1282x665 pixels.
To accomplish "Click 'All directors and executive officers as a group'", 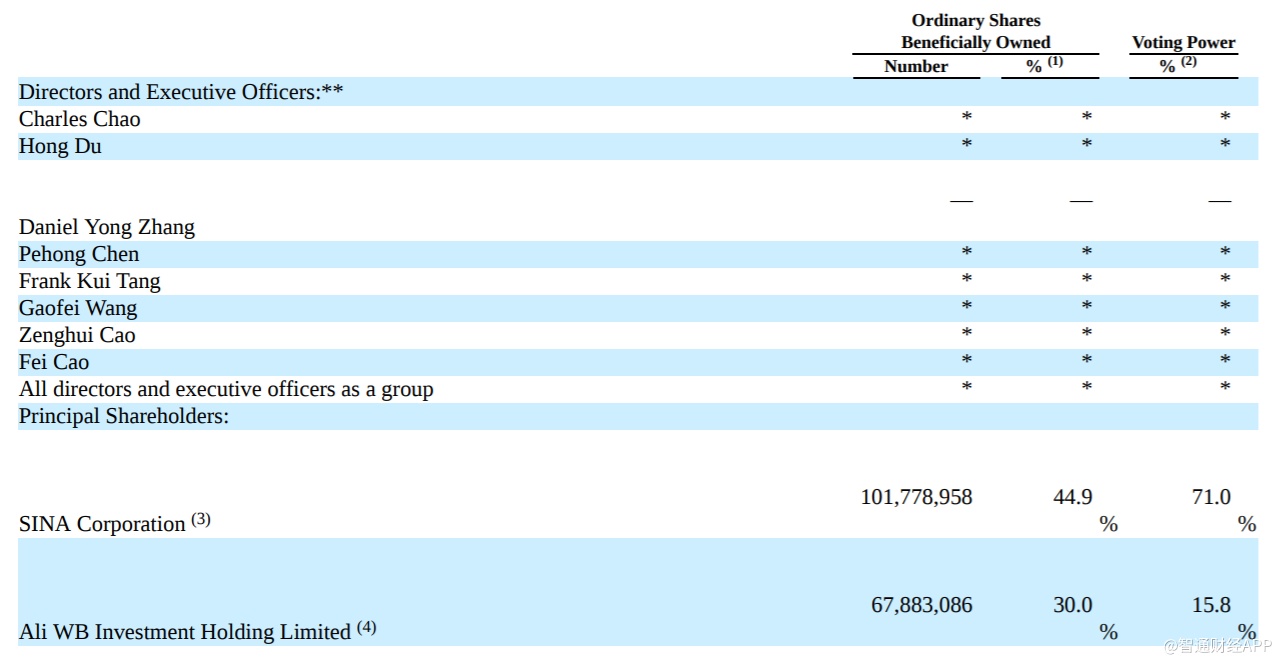I will click(x=226, y=389).
